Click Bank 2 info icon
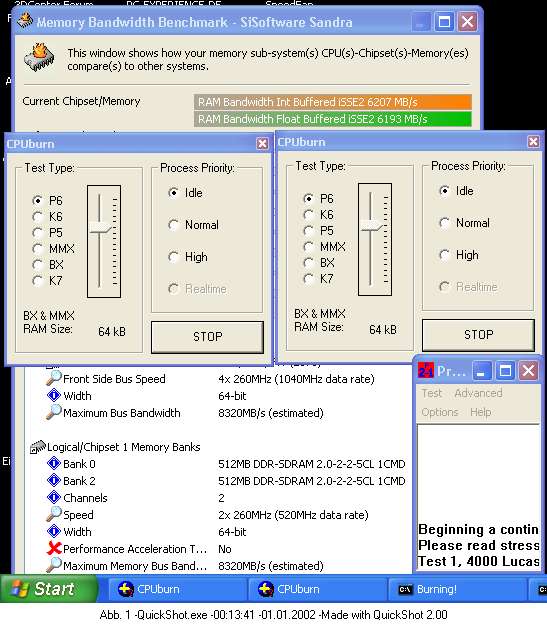The width and height of the screenshot is (547, 626). coord(54,480)
